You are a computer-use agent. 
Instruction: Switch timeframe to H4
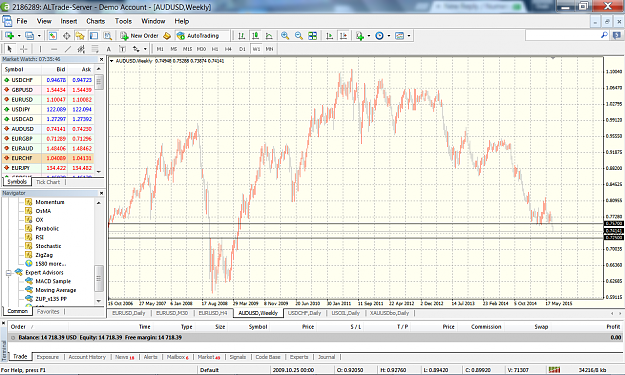228,49
